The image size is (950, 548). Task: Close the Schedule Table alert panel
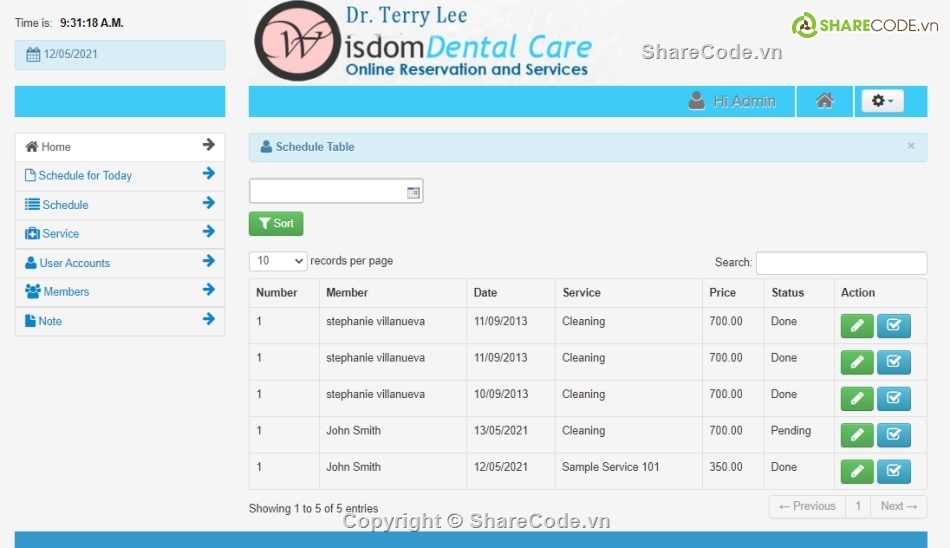pos(910,146)
